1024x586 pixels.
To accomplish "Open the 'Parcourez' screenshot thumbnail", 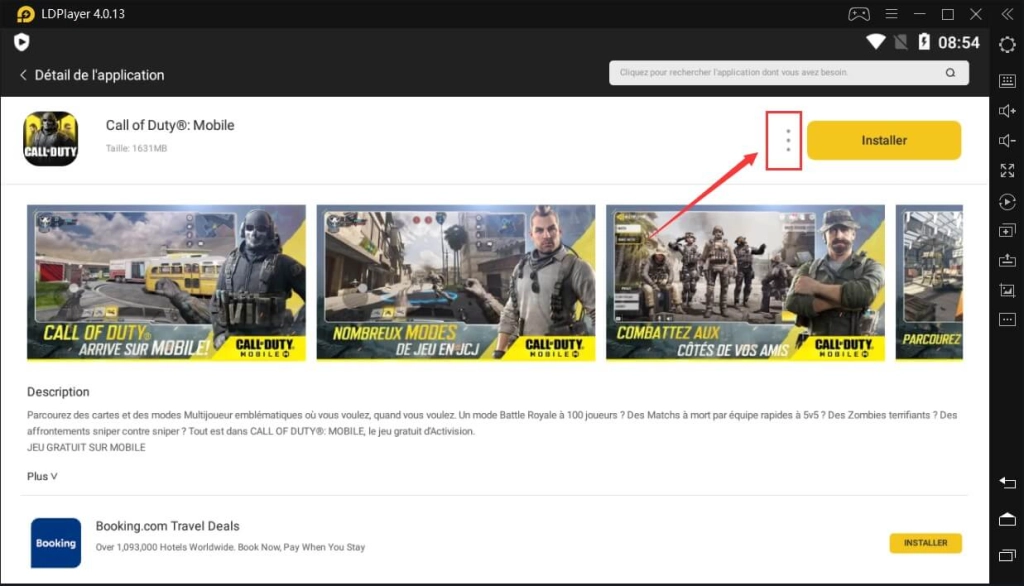I will tap(929, 282).
